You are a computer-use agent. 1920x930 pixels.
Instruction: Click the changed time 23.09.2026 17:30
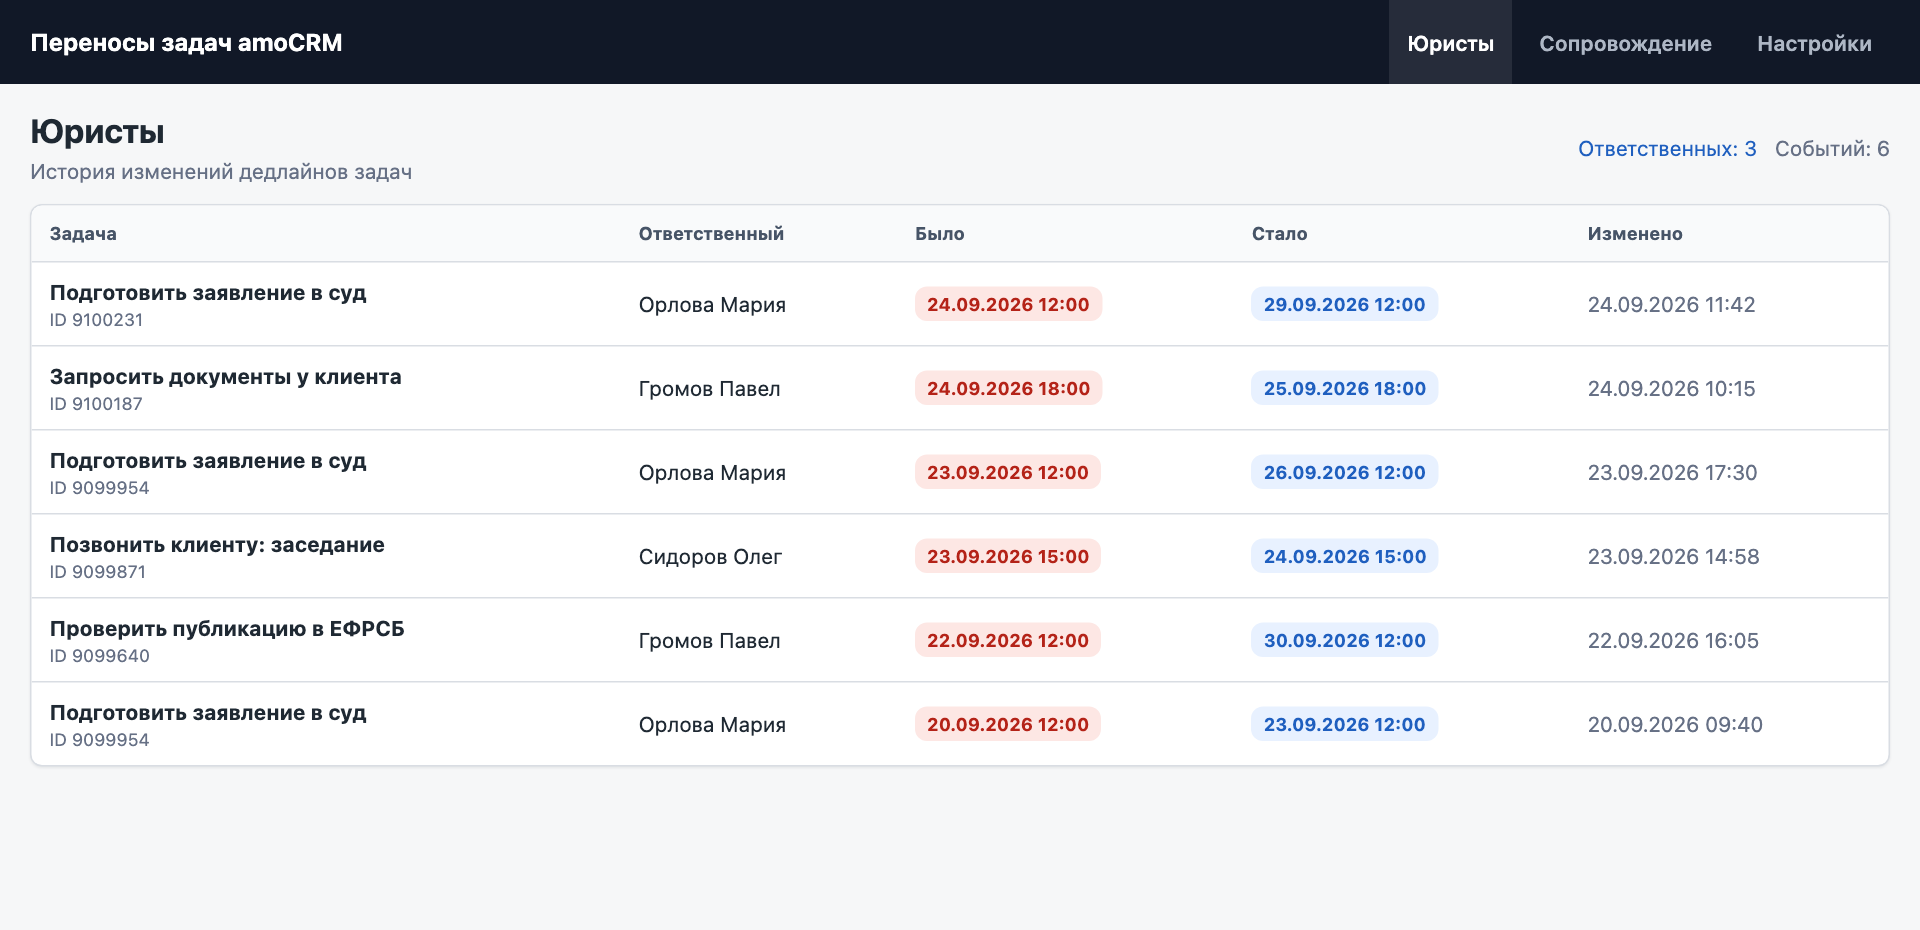click(x=1672, y=473)
